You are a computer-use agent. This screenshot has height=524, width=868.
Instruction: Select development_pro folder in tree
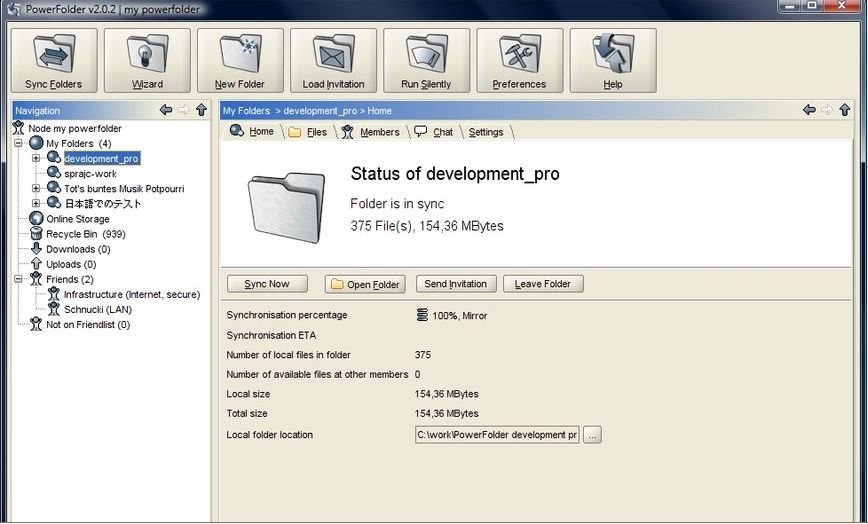[101, 159]
